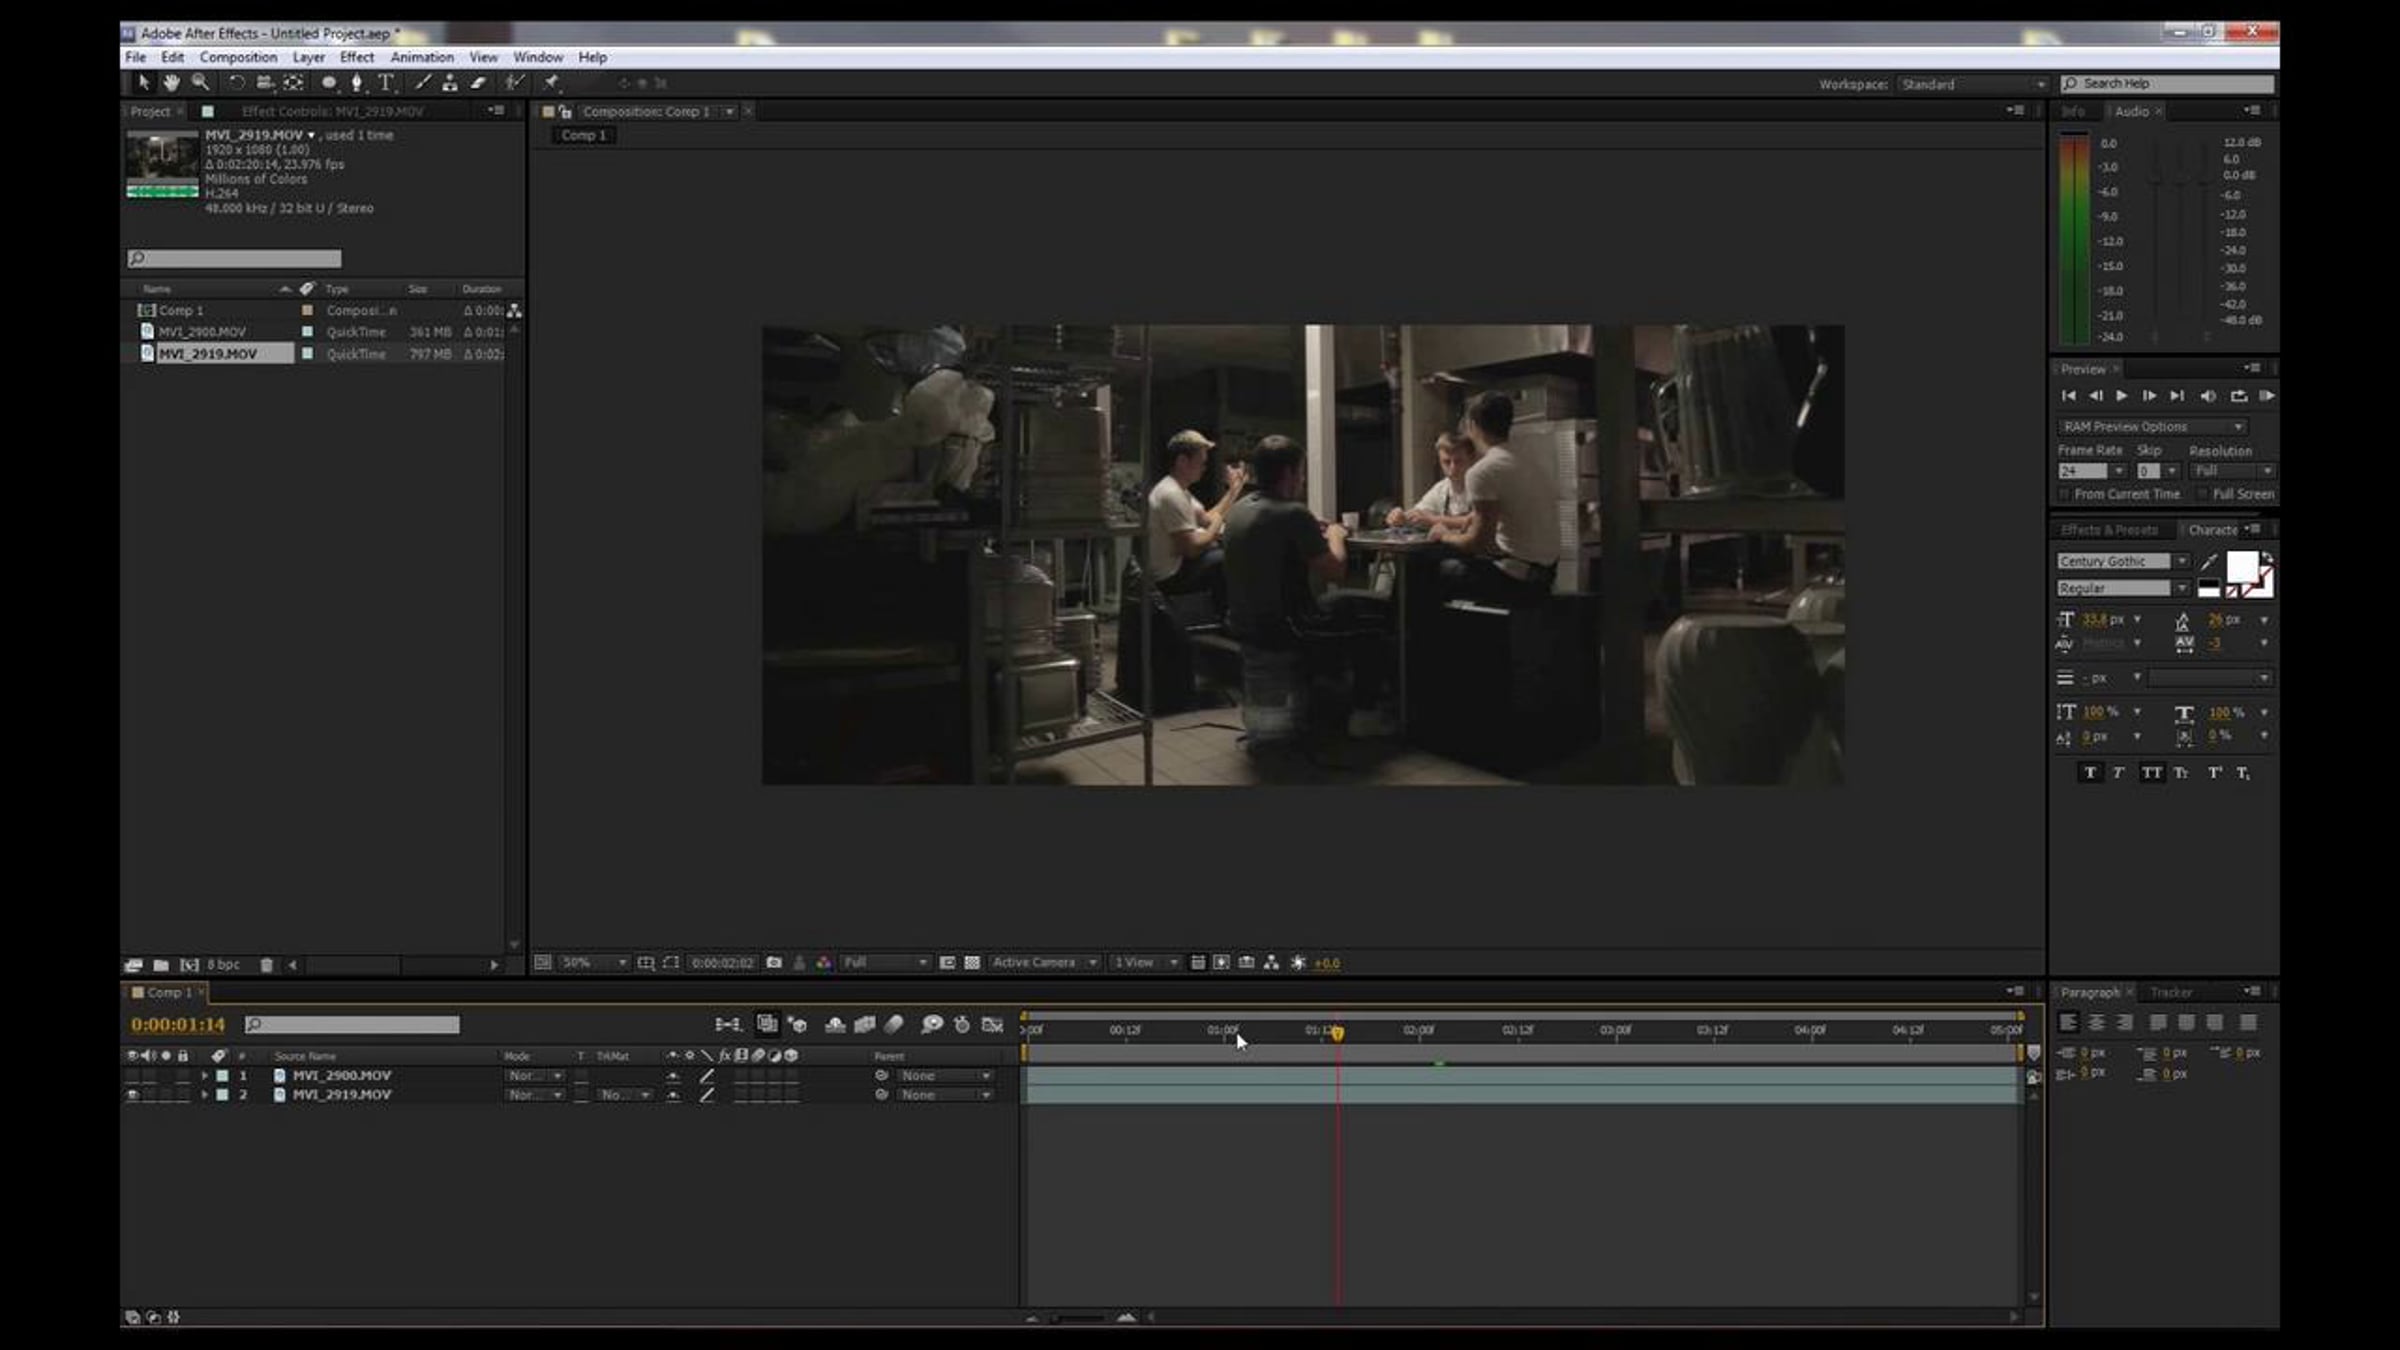Switch to the Effects & Presets tab
The height and width of the screenshot is (1350, 2400).
(x=2108, y=530)
